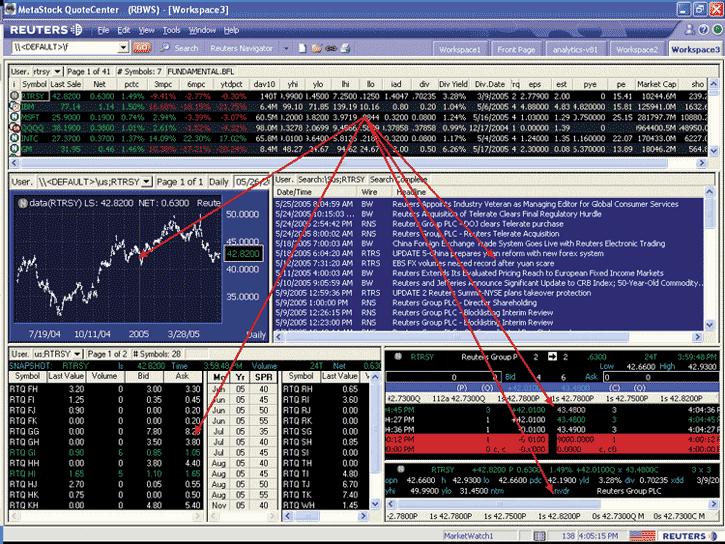Click the round row marker beside INTC
Image resolution: width=725 pixels, height=544 pixels.
coord(14,139)
